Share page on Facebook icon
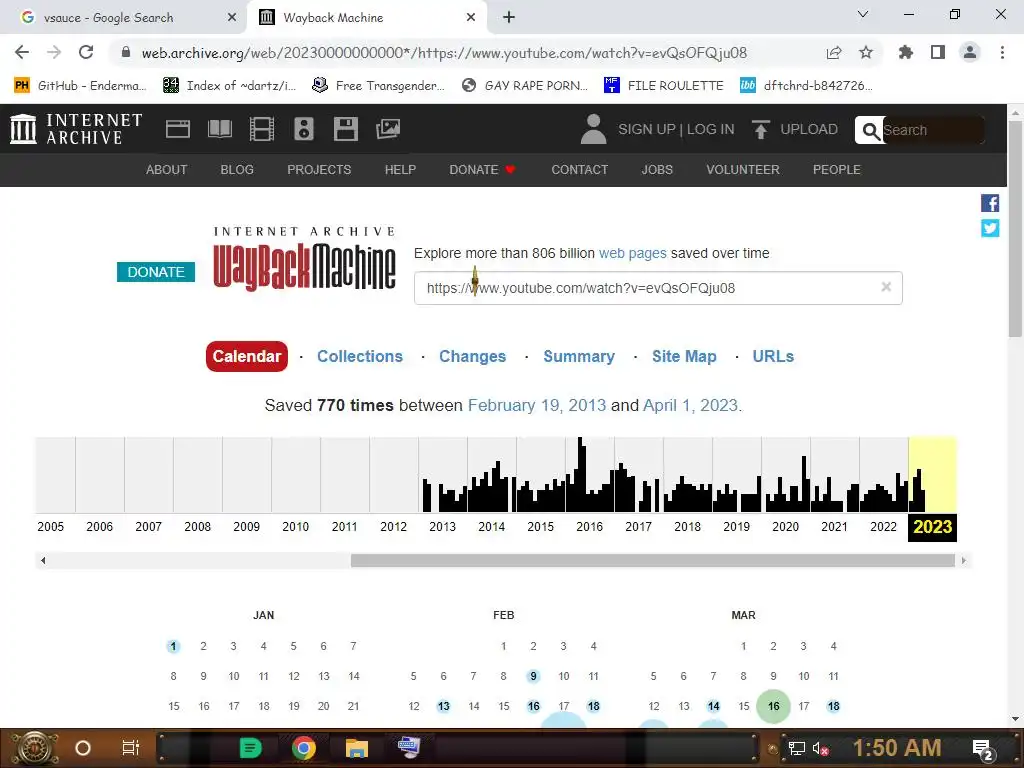The image size is (1024, 768). point(989,203)
